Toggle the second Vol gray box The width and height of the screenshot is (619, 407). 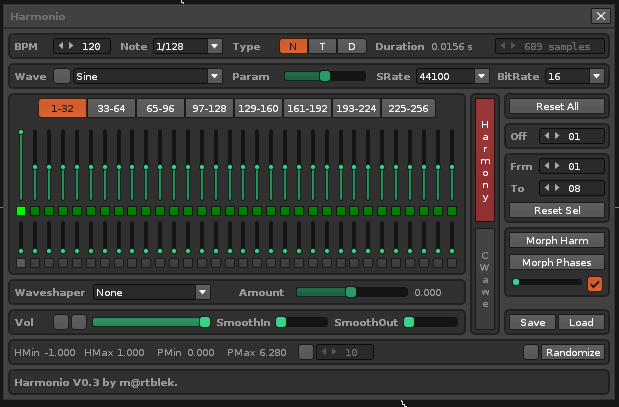tap(79, 322)
